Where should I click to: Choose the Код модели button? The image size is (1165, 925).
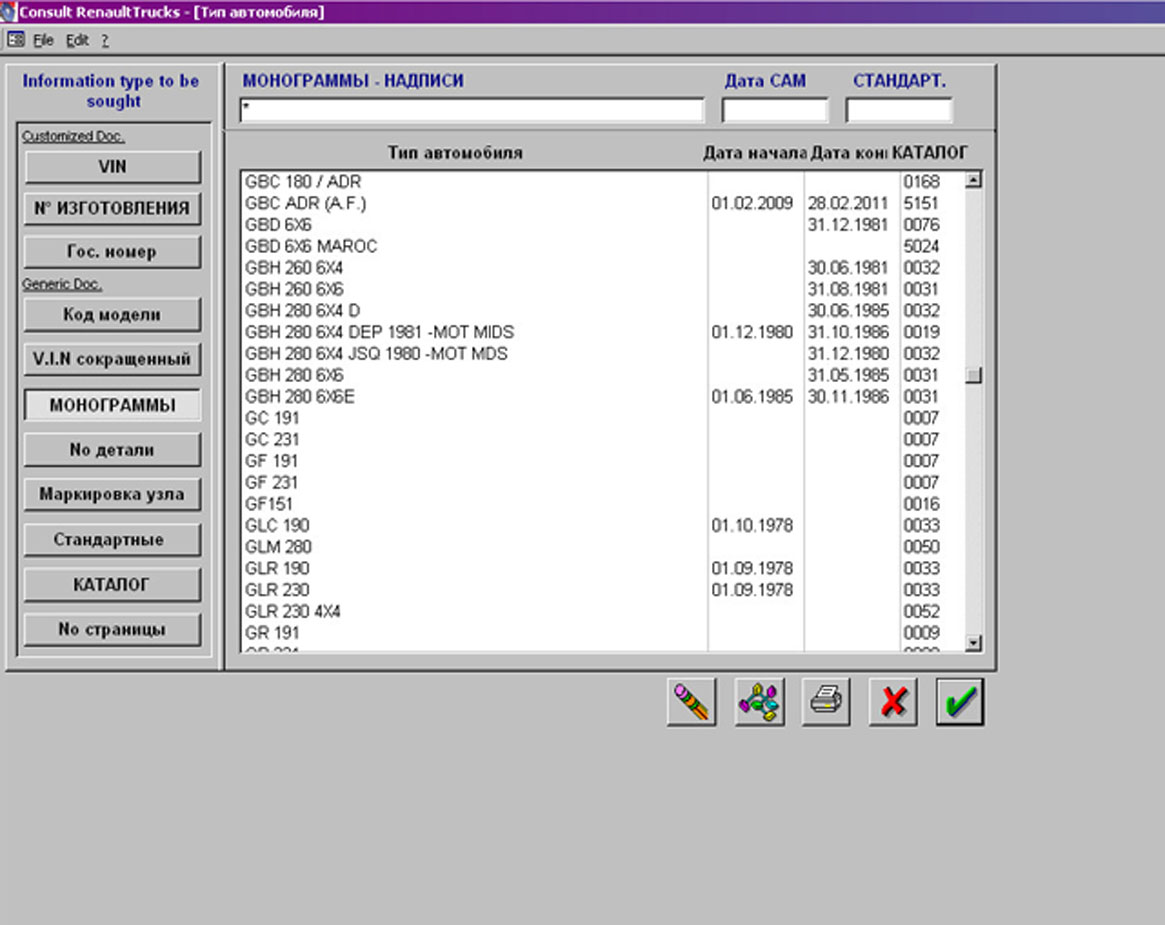(x=113, y=315)
